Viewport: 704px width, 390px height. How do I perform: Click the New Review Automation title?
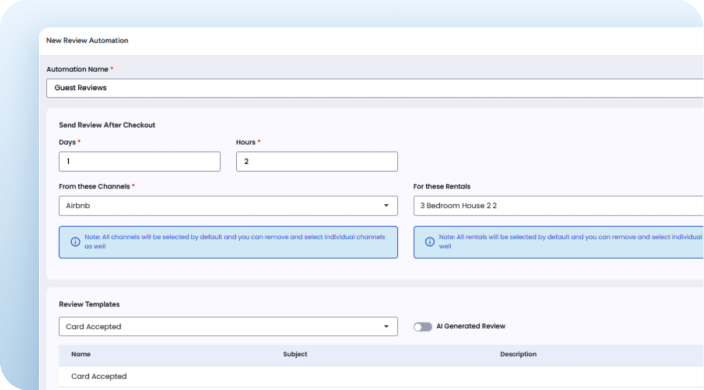point(87,40)
